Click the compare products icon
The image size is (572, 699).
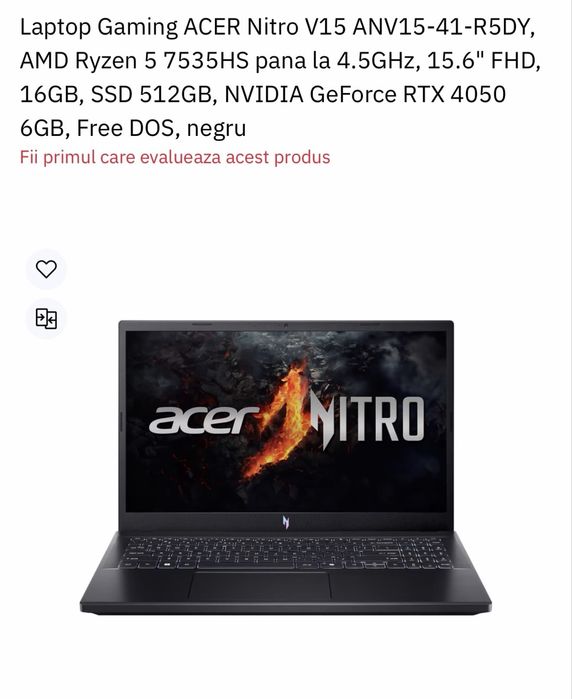point(46,319)
